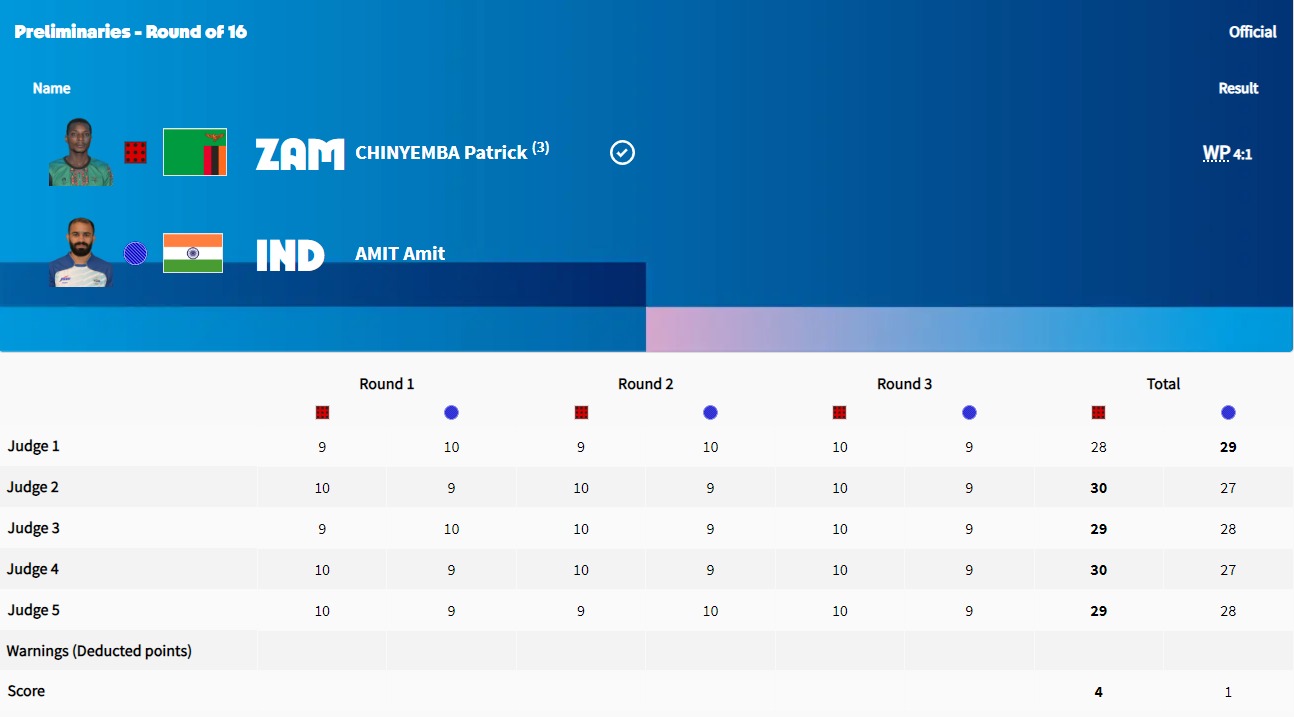Click the blue corner icon under Round 2
Viewport: 1294px width, 717px height.
(x=710, y=412)
